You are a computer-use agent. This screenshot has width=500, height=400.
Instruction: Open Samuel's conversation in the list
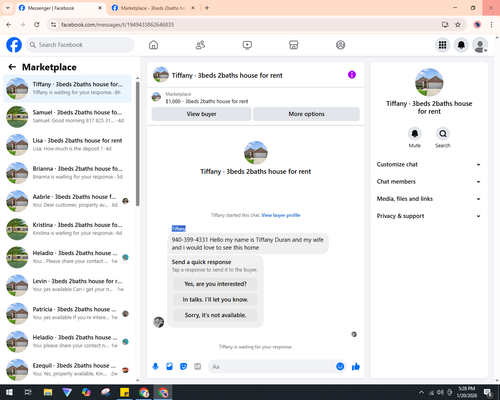(68, 116)
